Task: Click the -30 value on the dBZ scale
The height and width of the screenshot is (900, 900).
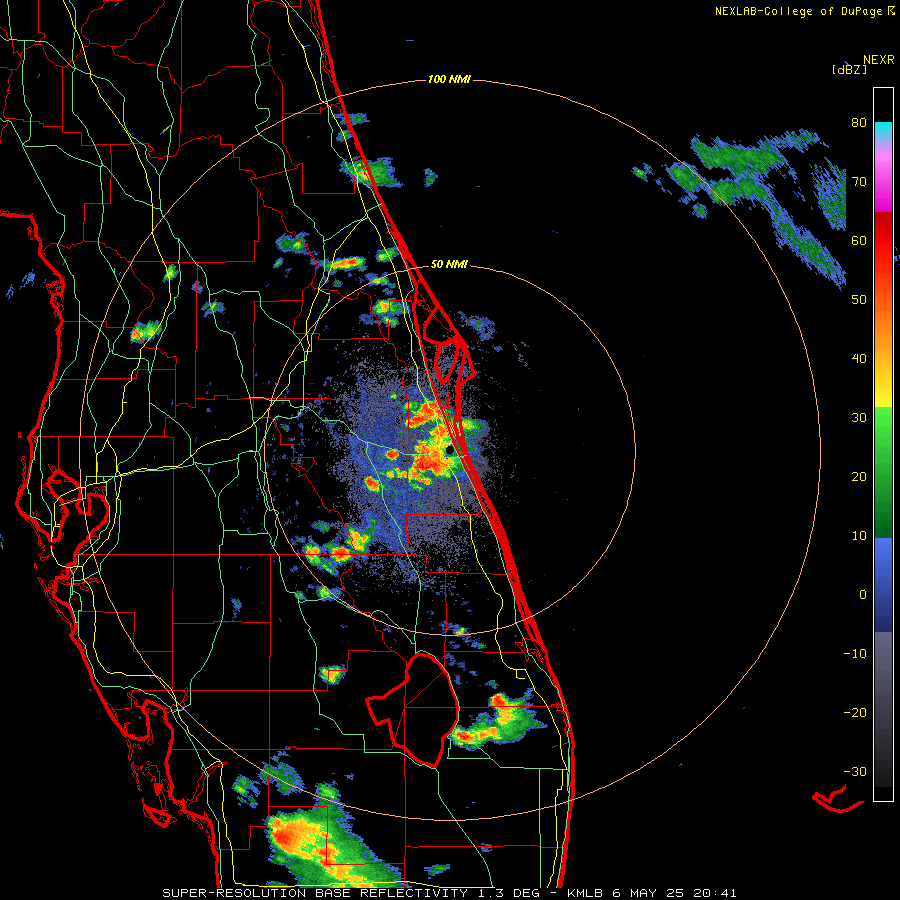Action: point(855,772)
